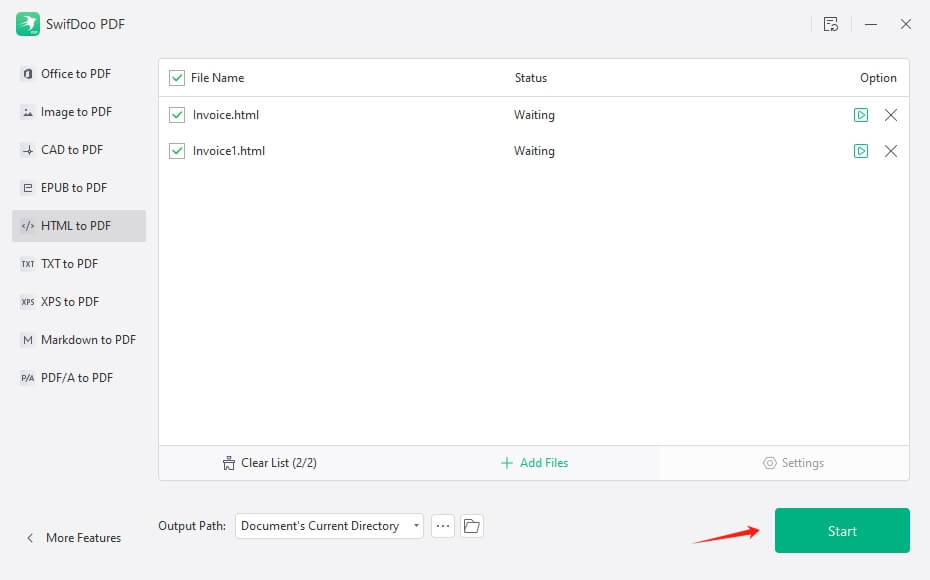Click the back chevron beside More Features
The image size is (930, 580).
30,538
